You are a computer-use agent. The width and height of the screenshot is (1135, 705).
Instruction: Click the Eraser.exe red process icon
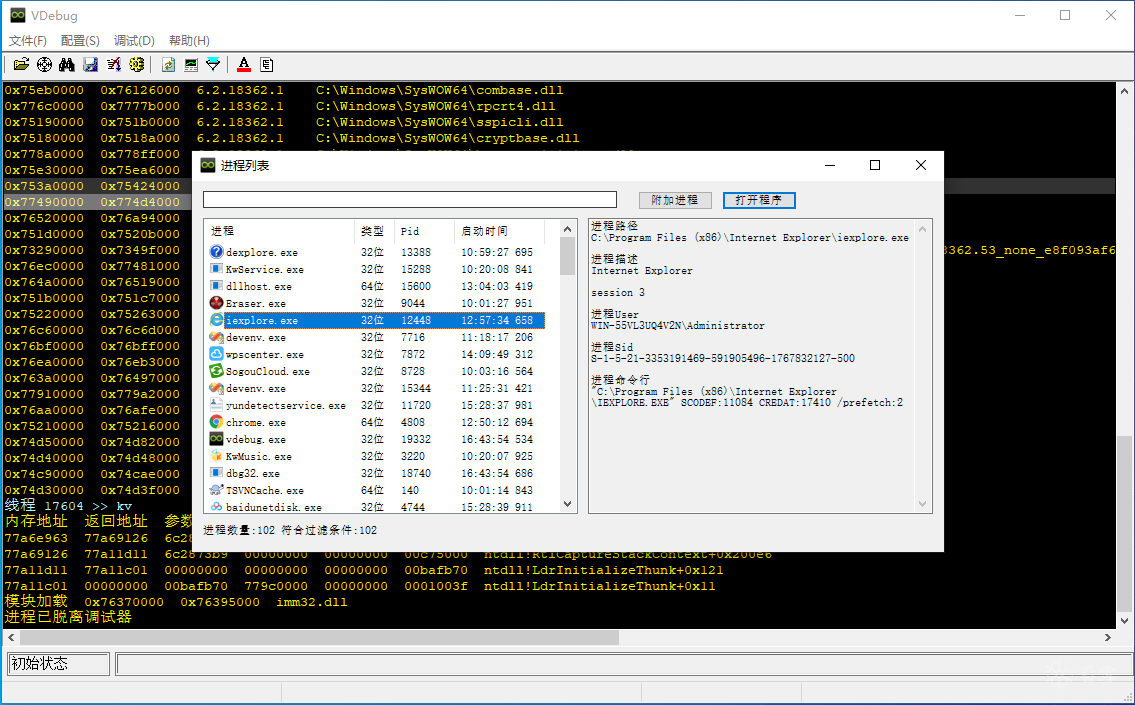[x=216, y=303]
